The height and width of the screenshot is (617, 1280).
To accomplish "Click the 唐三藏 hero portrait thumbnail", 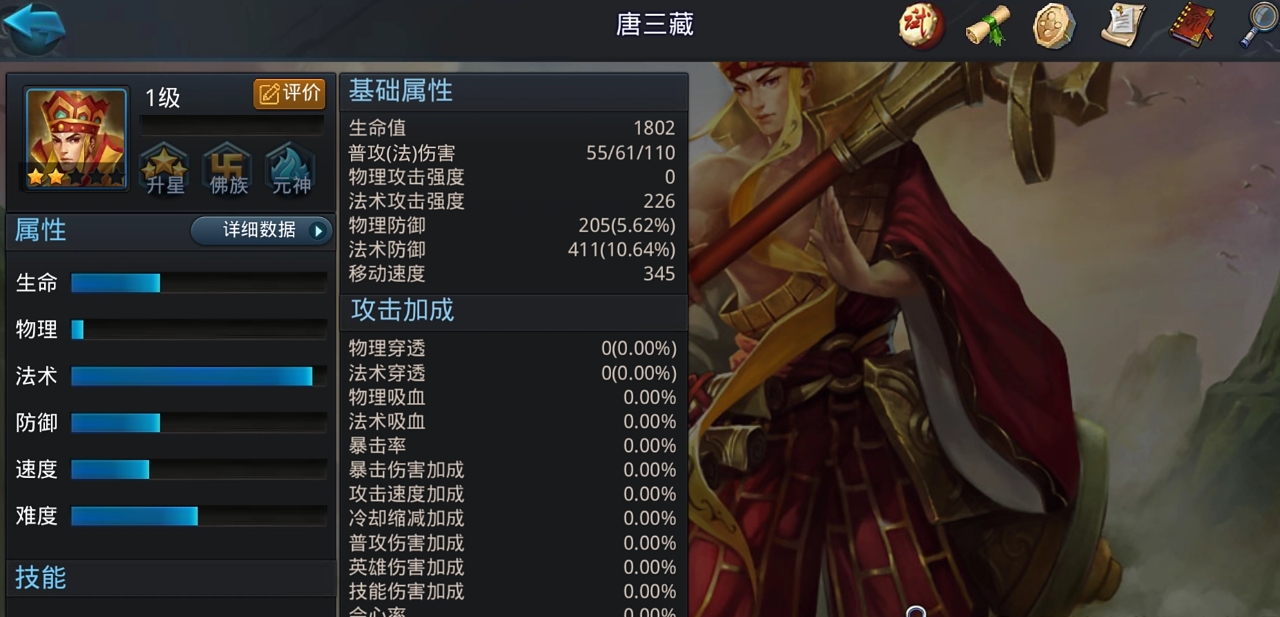I will point(76,138).
